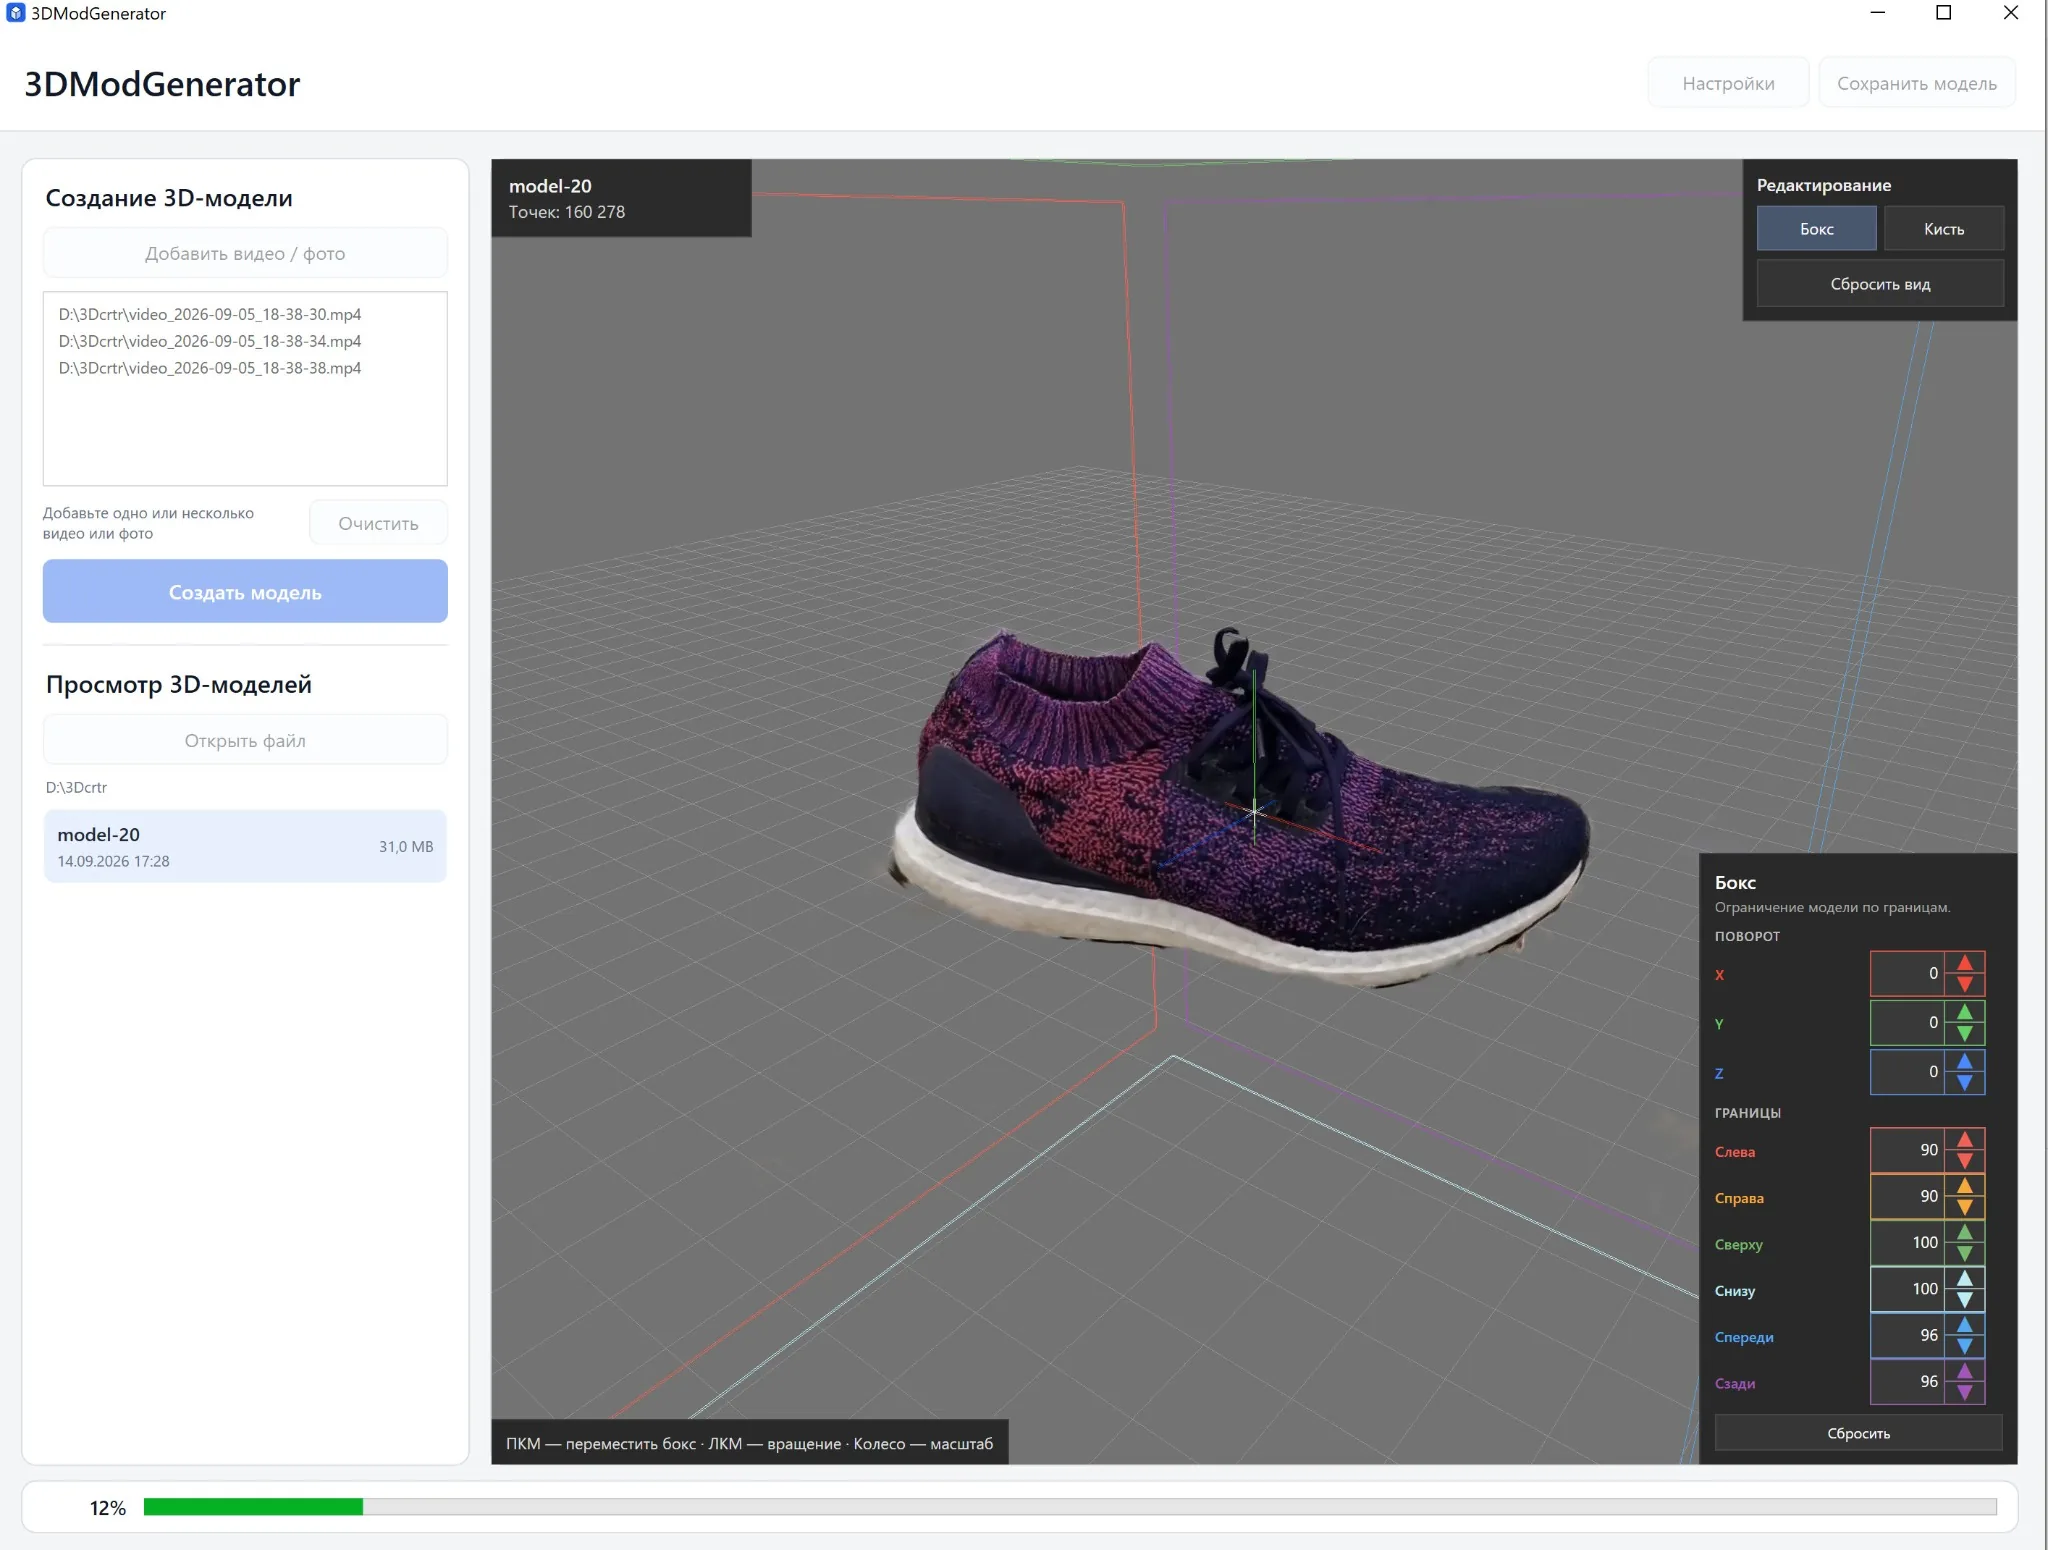The height and width of the screenshot is (1550, 2048).
Task: Select video_2026-09-05_18-38-34.mp4 file entry
Action: pyautogui.click(x=210, y=341)
